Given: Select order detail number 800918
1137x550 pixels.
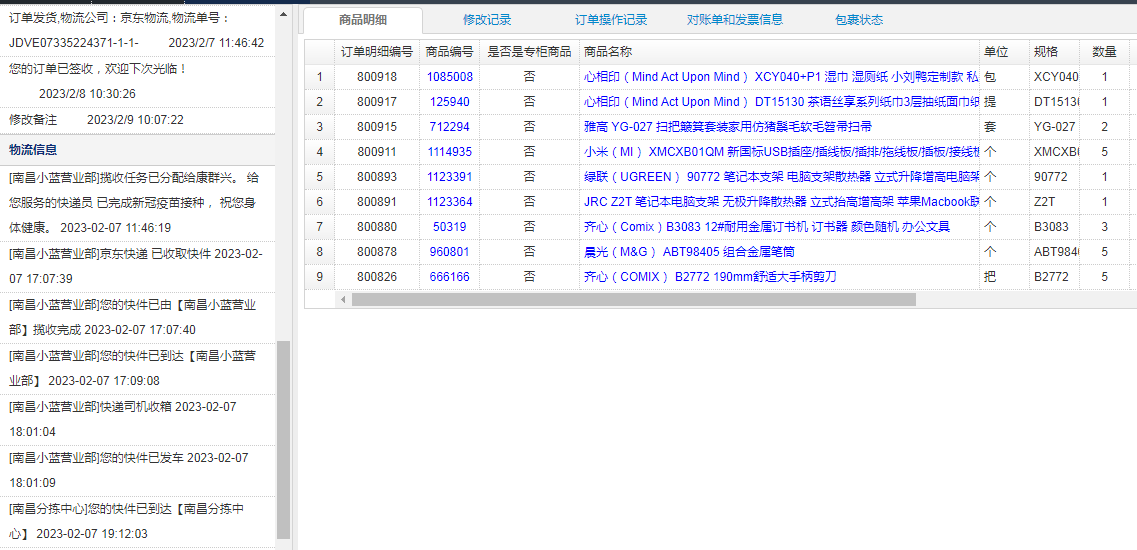Looking at the screenshot, I should click(377, 77).
